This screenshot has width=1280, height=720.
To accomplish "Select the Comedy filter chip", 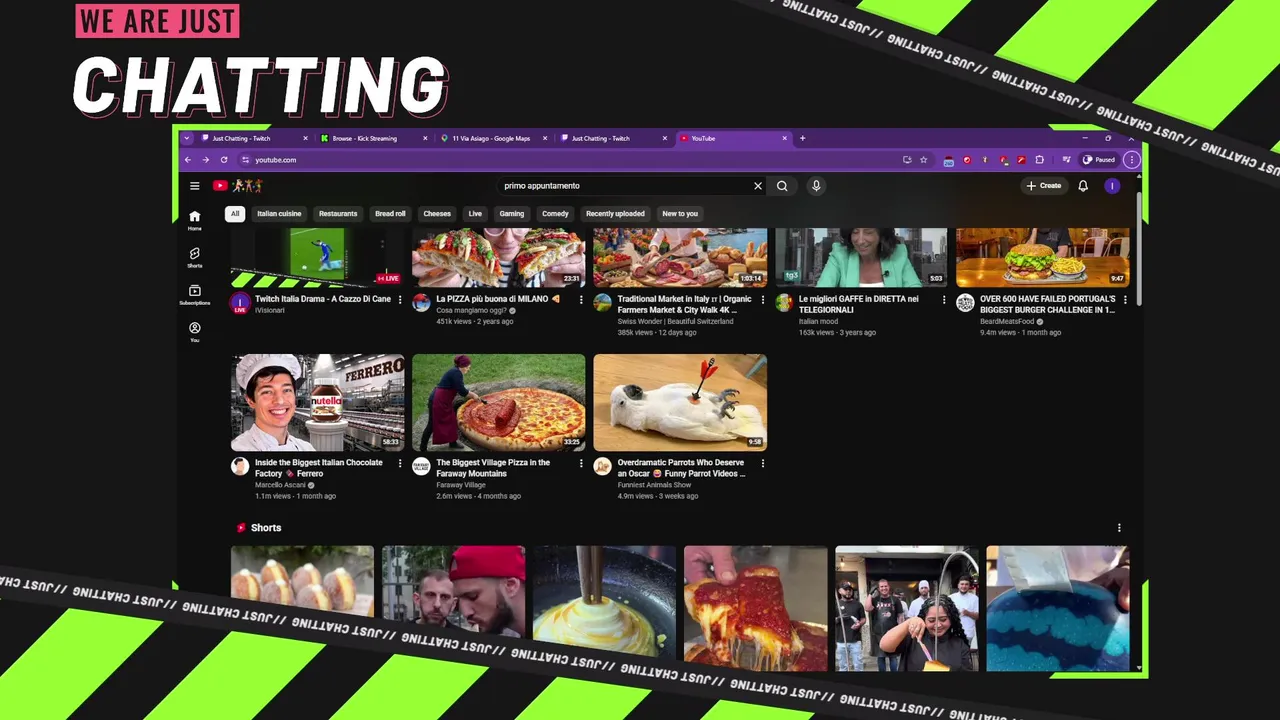I will click(x=555, y=213).
